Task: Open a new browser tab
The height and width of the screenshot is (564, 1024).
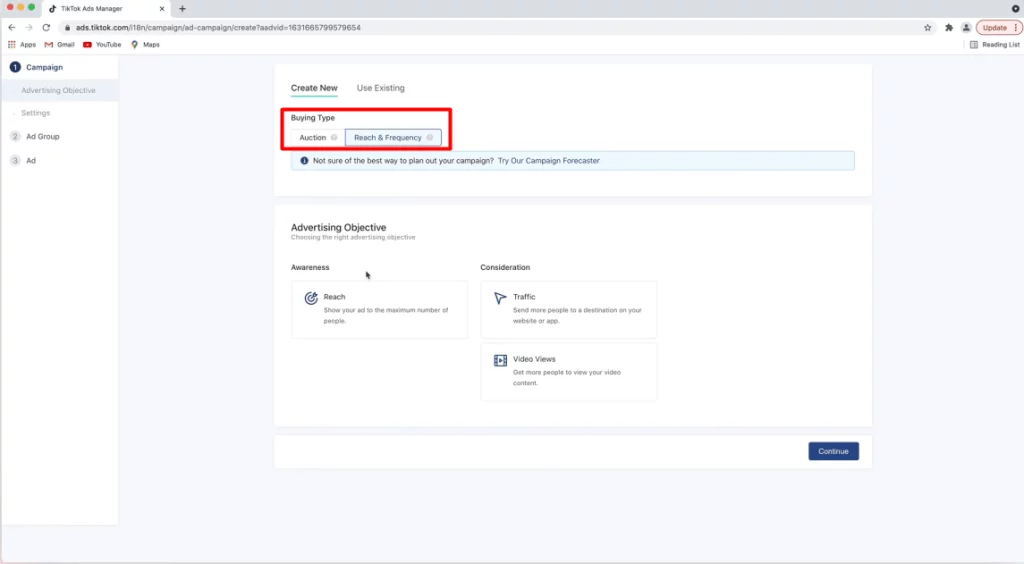Action: point(182,8)
